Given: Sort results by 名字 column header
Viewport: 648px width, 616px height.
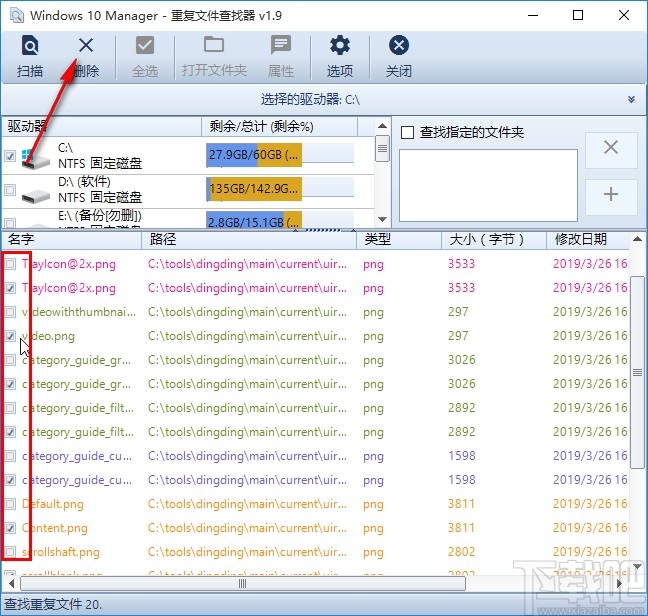Looking at the screenshot, I should coord(71,239).
